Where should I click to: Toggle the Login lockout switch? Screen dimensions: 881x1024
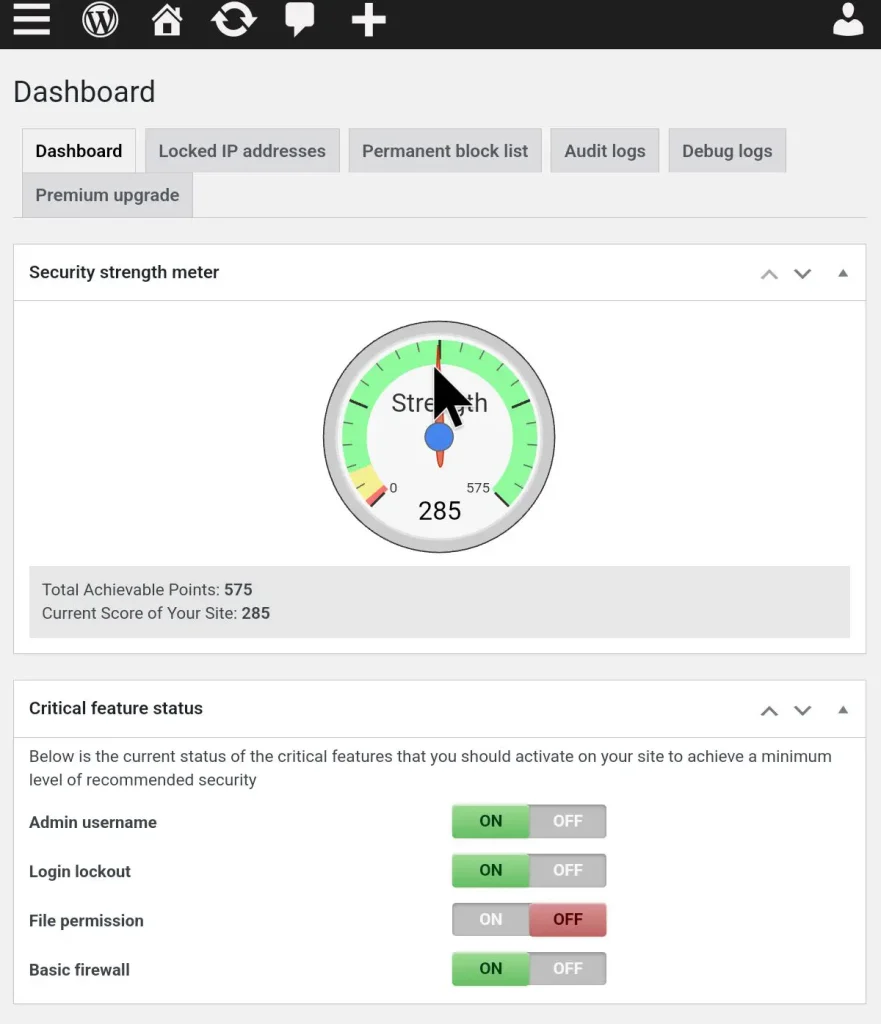529,871
